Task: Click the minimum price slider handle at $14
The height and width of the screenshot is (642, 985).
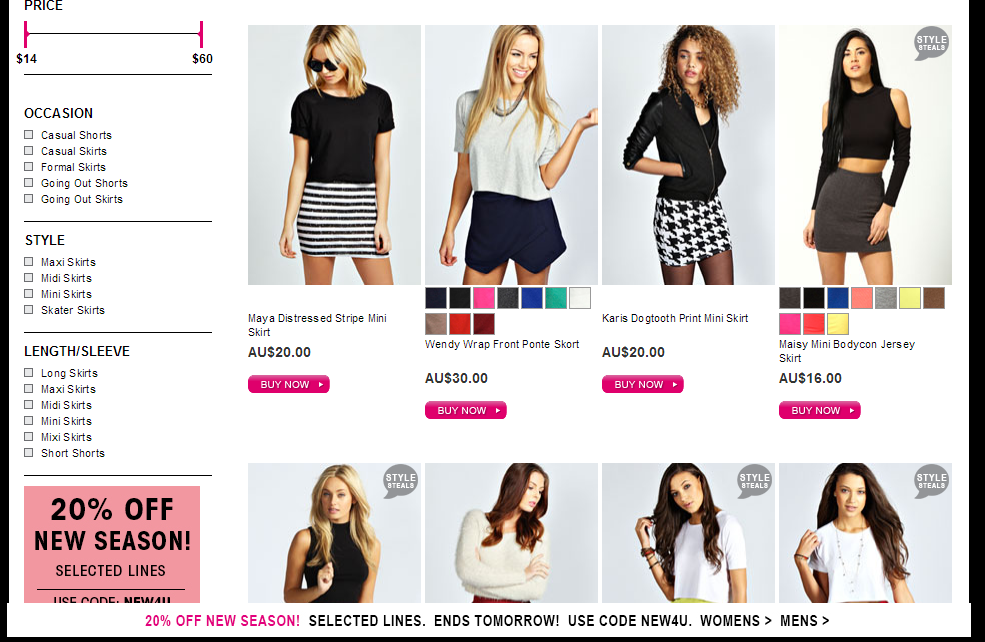Action: point(26,34)
